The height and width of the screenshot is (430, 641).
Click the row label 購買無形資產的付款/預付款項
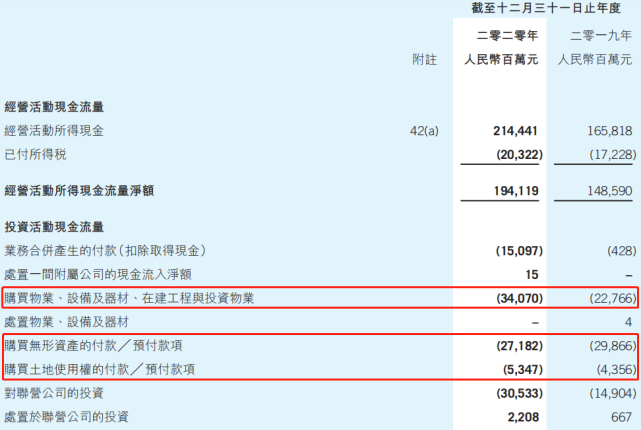[x=93, y=346]
